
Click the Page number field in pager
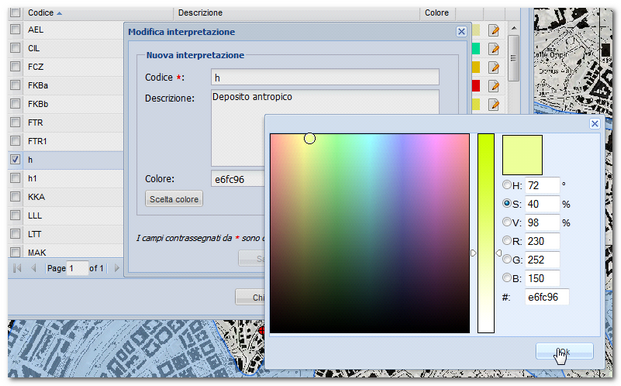tap(78, 268)
